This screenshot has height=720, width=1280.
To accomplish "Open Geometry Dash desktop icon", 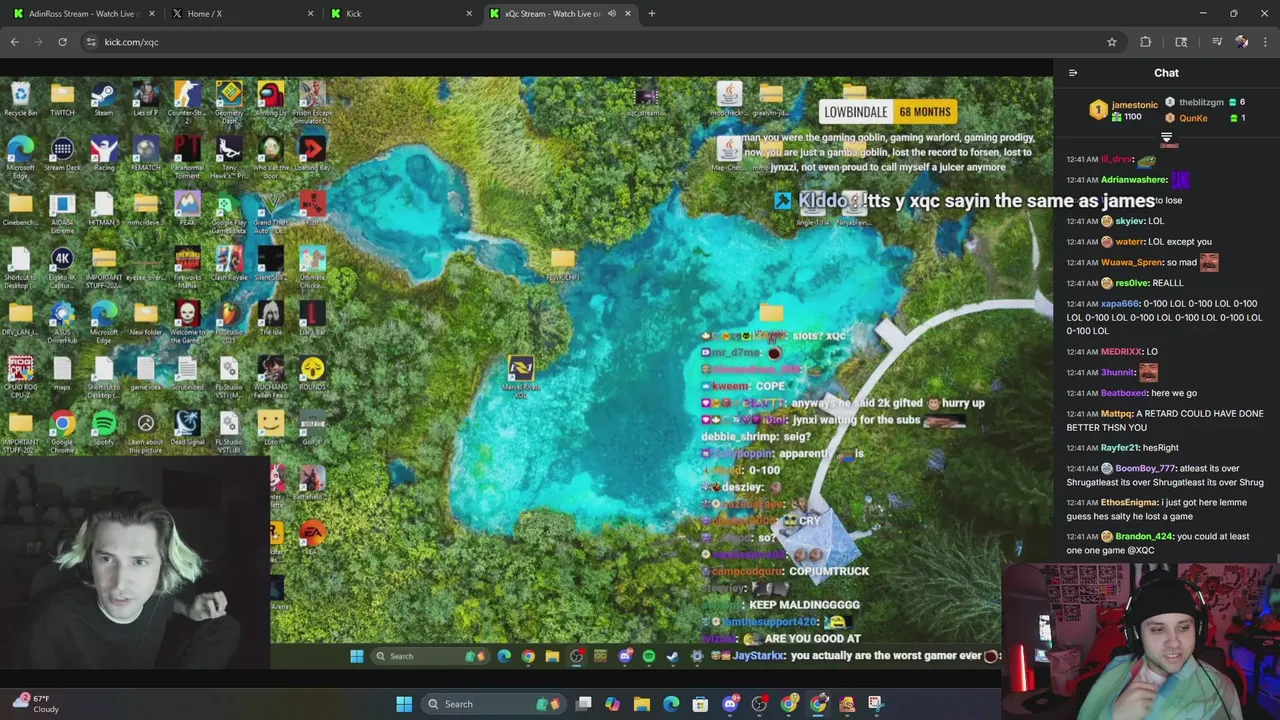I will coord(229,100).
